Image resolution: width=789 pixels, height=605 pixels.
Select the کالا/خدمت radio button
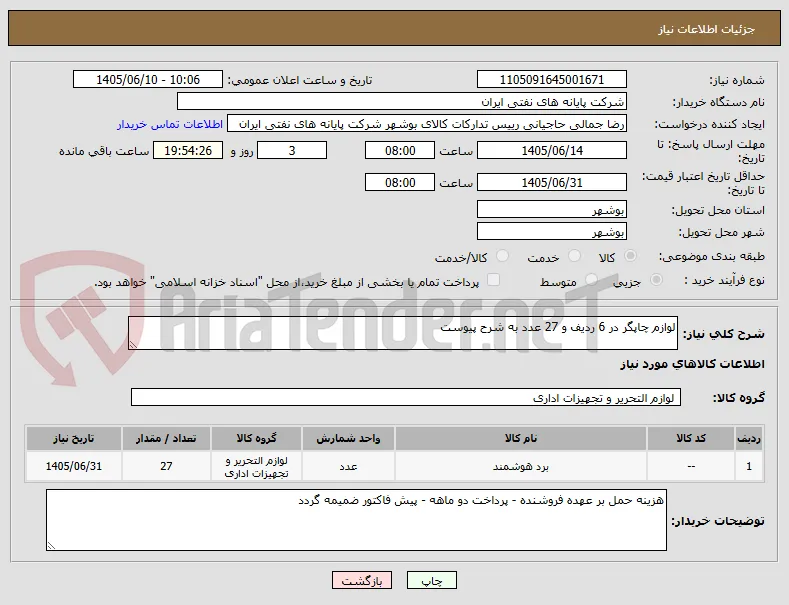pyautogui.click(x=502, y=256)
